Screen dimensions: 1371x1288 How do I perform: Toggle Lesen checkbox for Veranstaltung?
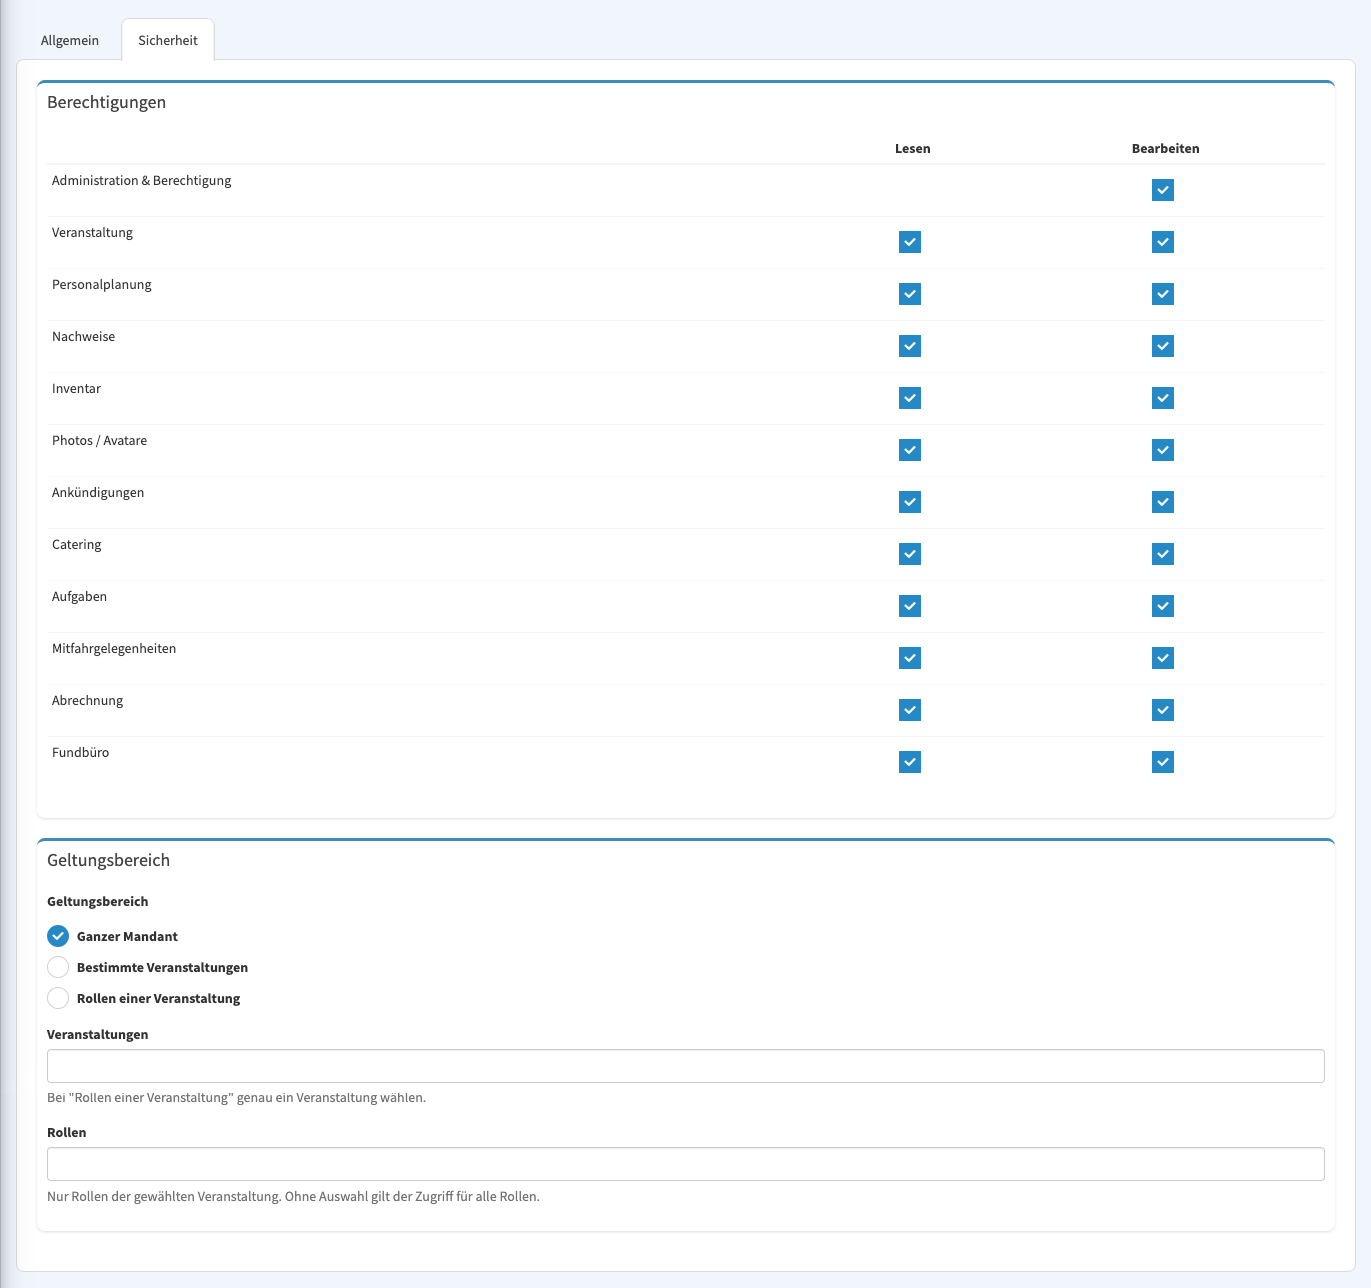910,242
